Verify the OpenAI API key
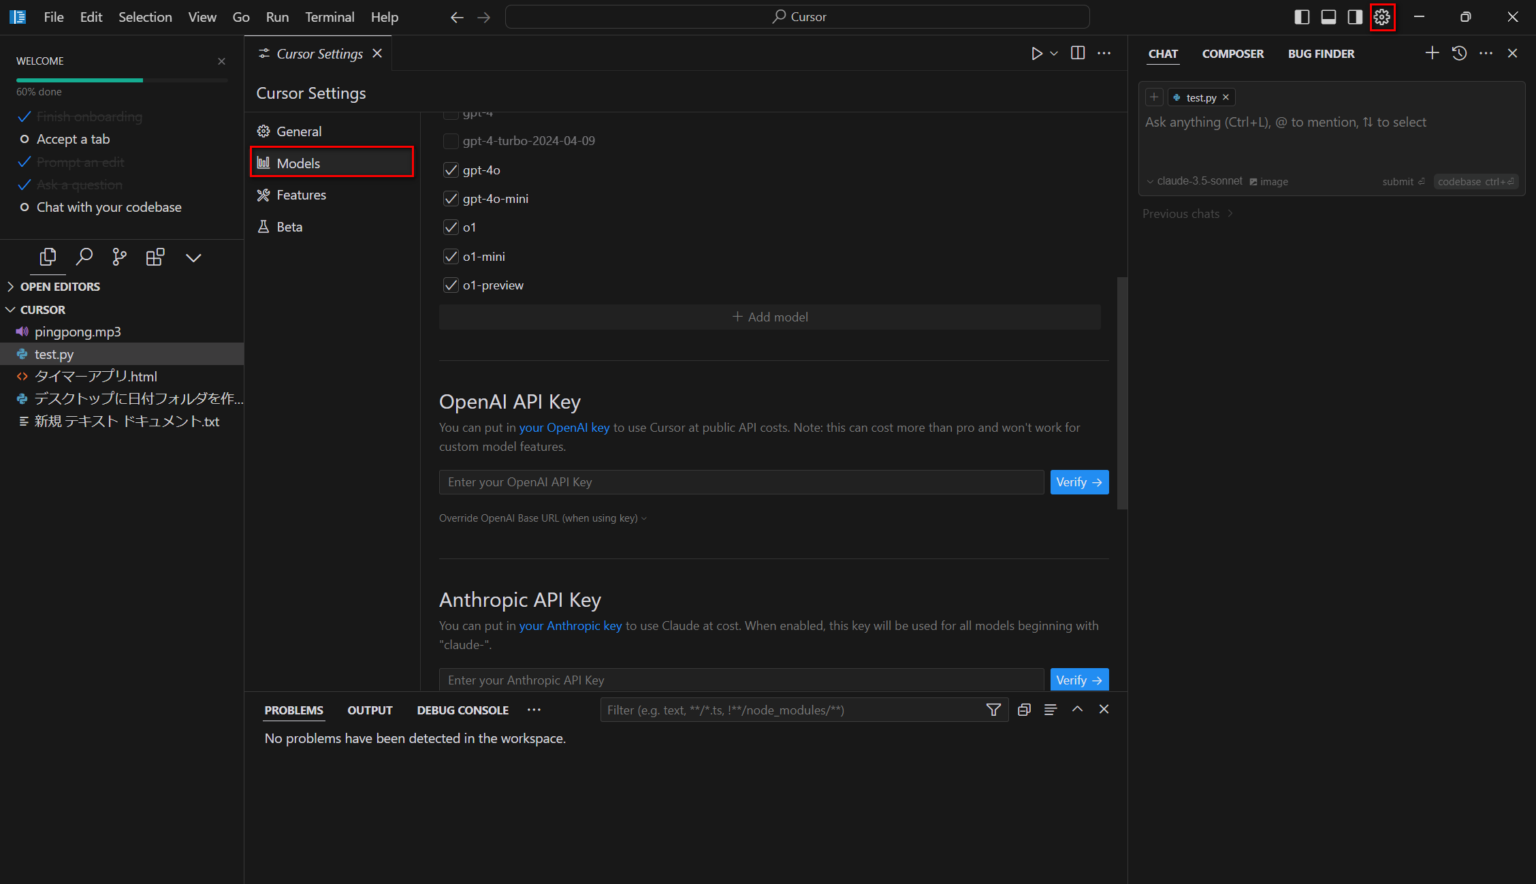The height and width of the screenshot is (884, 1536). click(x=1079, y=482)
